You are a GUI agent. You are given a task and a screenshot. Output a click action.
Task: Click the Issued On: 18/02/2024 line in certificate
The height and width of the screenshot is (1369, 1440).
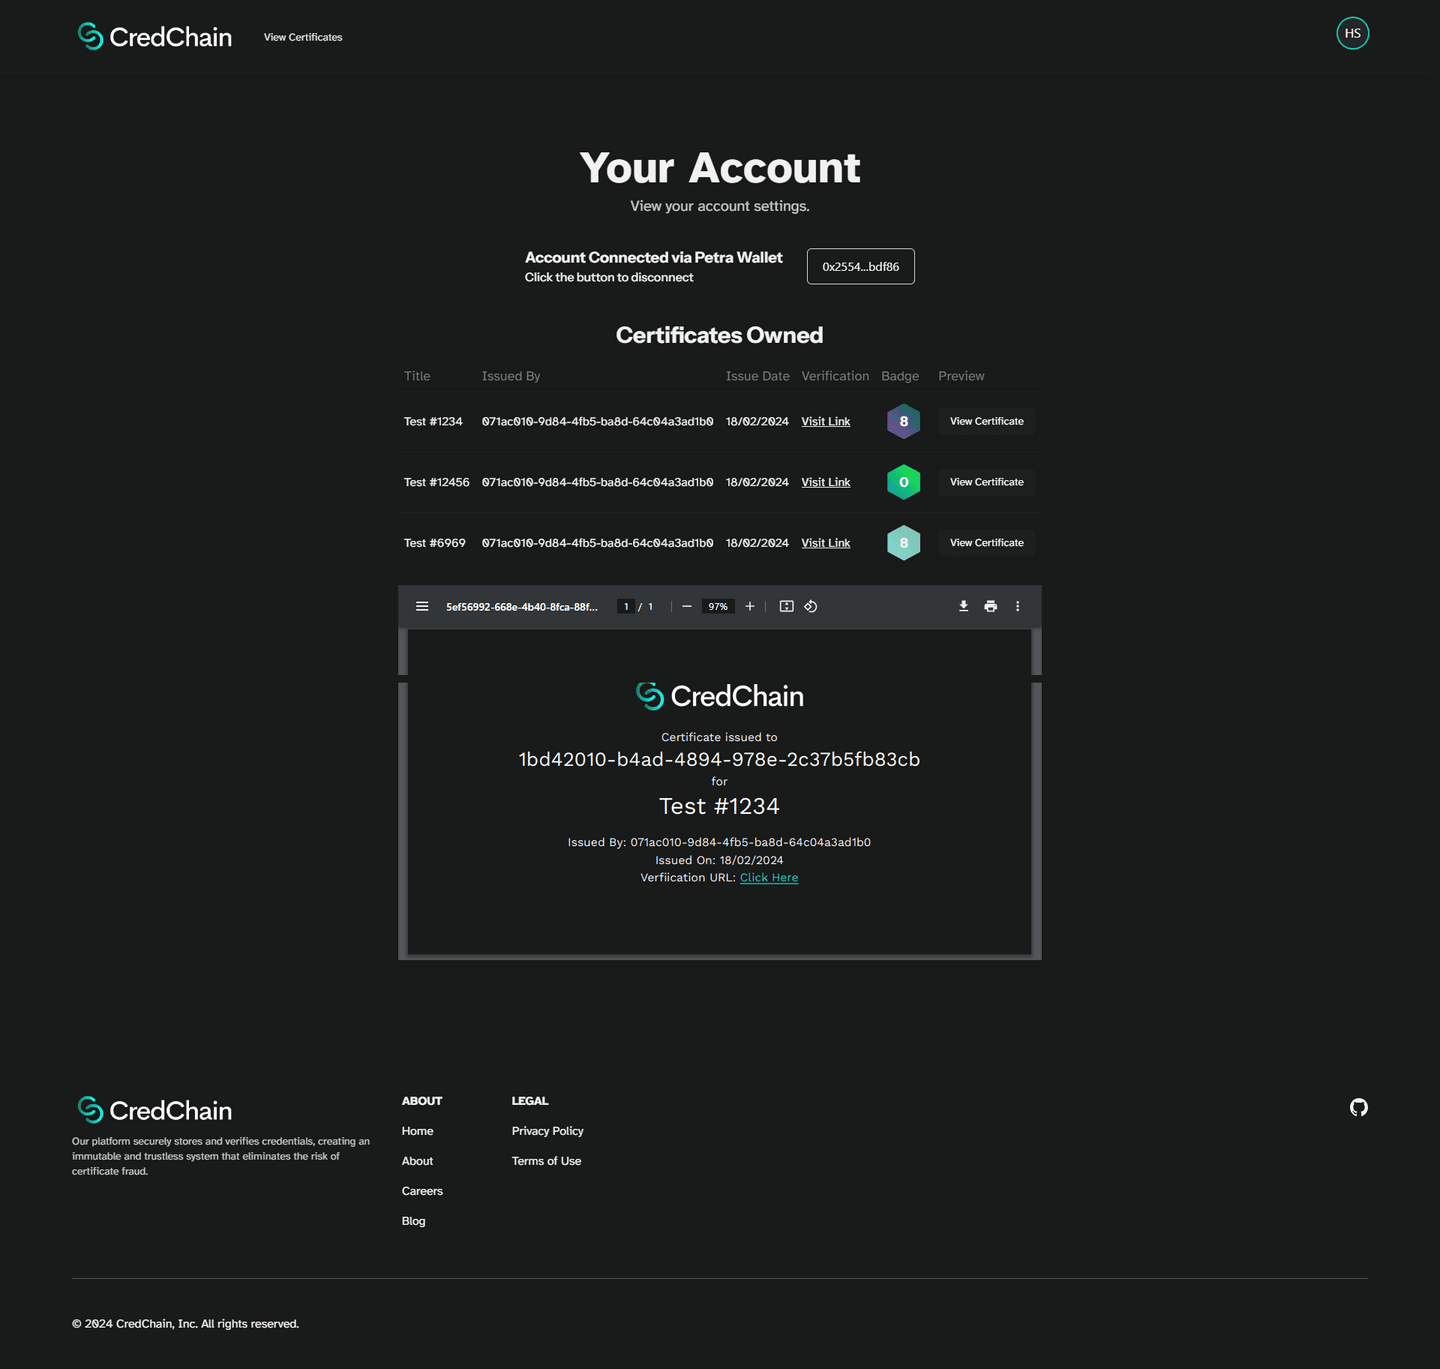tap(719, 860)
